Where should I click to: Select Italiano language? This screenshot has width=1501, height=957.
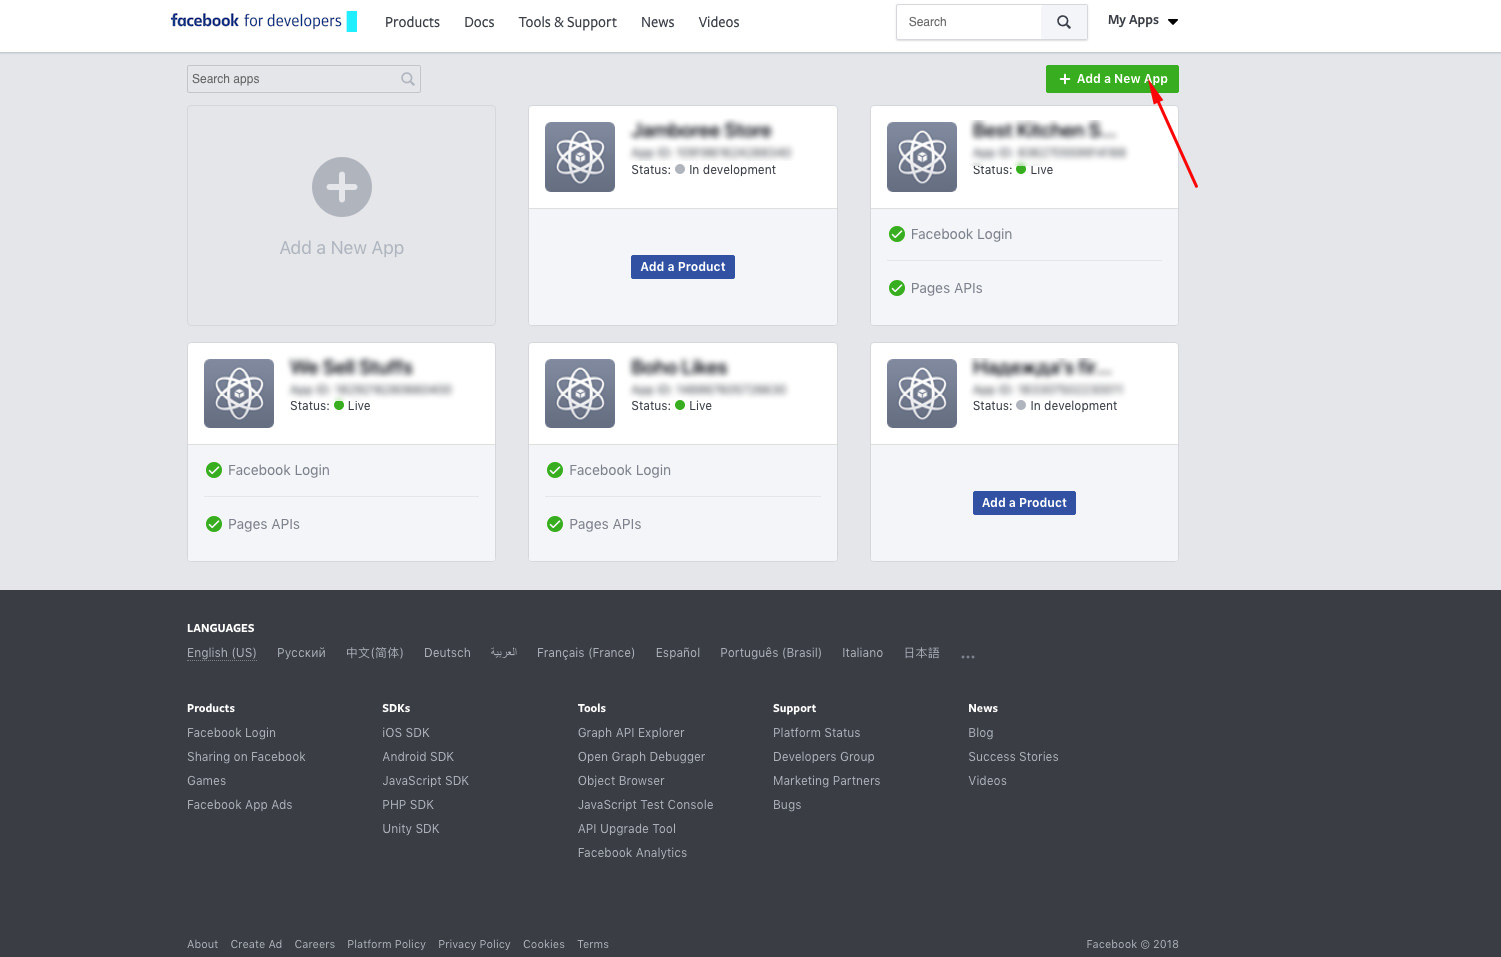pyautogui.click(x=862, y=653)
